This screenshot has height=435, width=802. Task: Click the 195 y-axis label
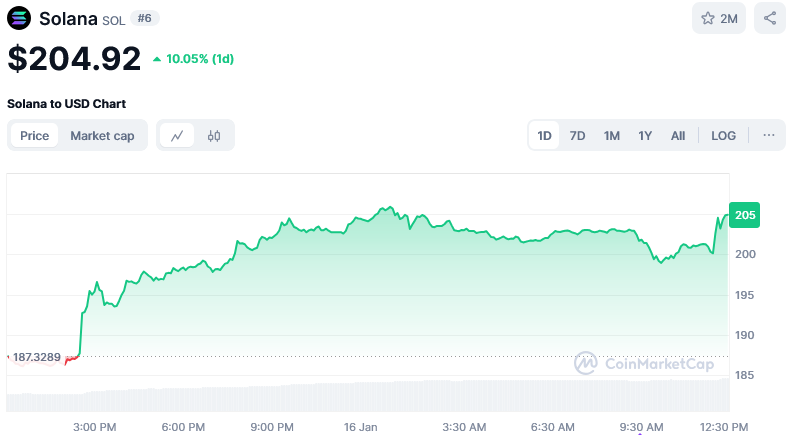click(x=744, y=295)
